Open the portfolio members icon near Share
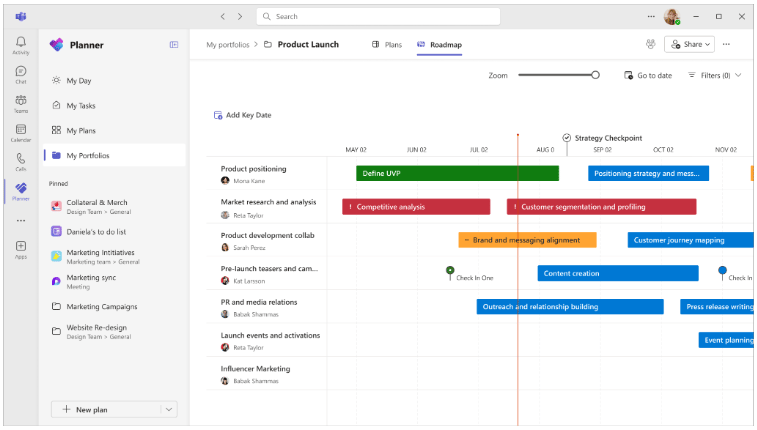 651,44
